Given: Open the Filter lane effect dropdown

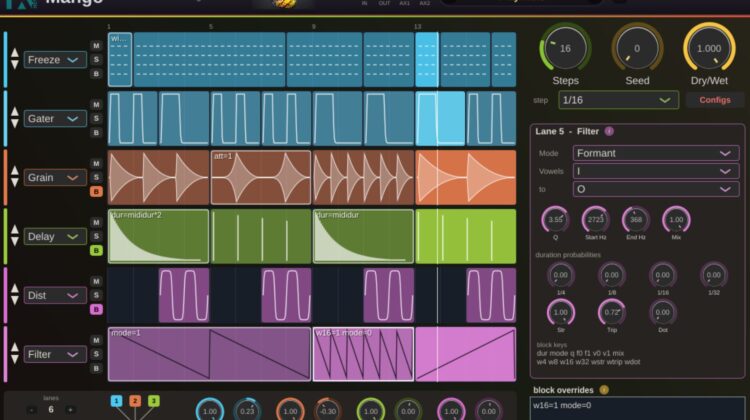Looking at the screenshot, I should tap(55, 354).
